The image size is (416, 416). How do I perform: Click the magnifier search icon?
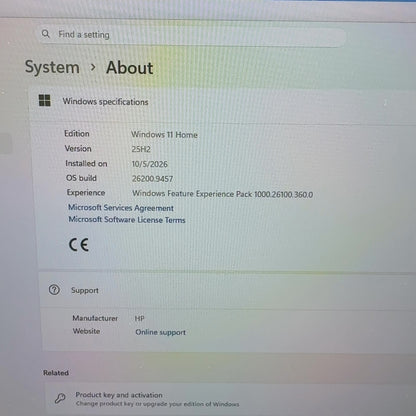46,34
